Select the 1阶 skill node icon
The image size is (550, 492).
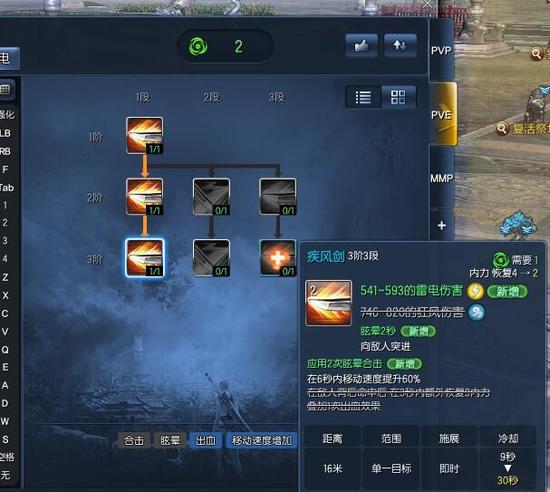[145, 135]
